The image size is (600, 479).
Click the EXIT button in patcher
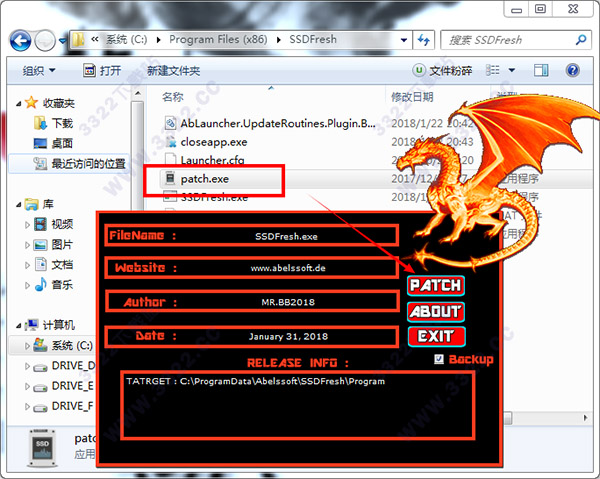[436, 336]
